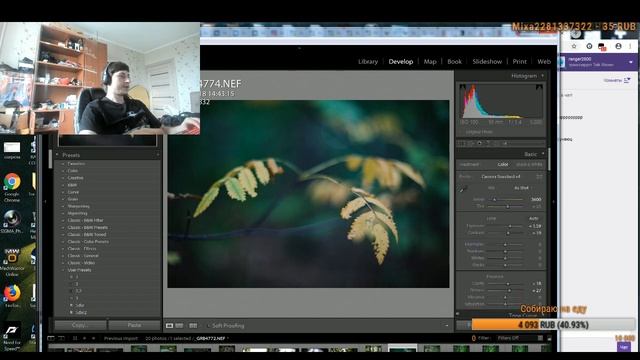Go back with the filmstrip left arrow
This screenshot has width=640, height=360.
pos(84,338)
